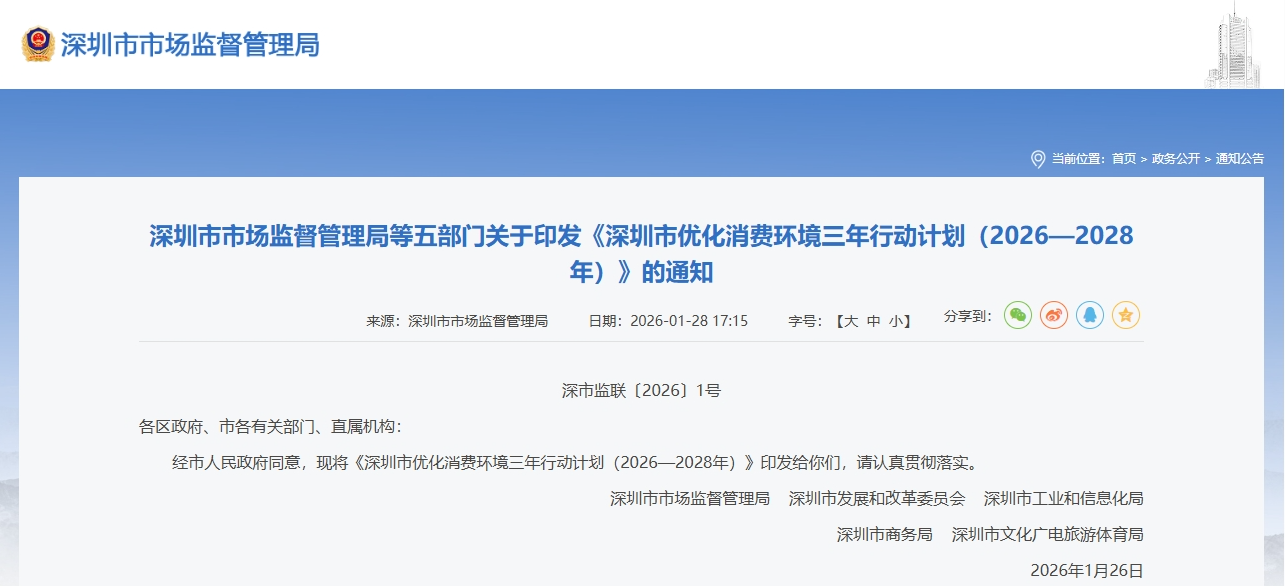Share article via QQ penguin icon
The width and height of the screenshot is (1285, 586).
click(1089, 316)
